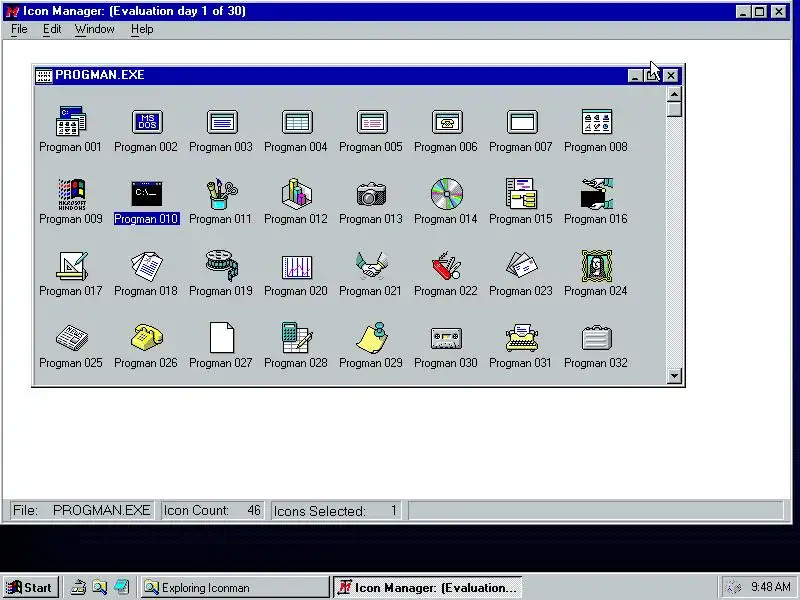Select the Progman 006 telephone window icon
This screenshot has height=600, width=800.
(447, 122)
